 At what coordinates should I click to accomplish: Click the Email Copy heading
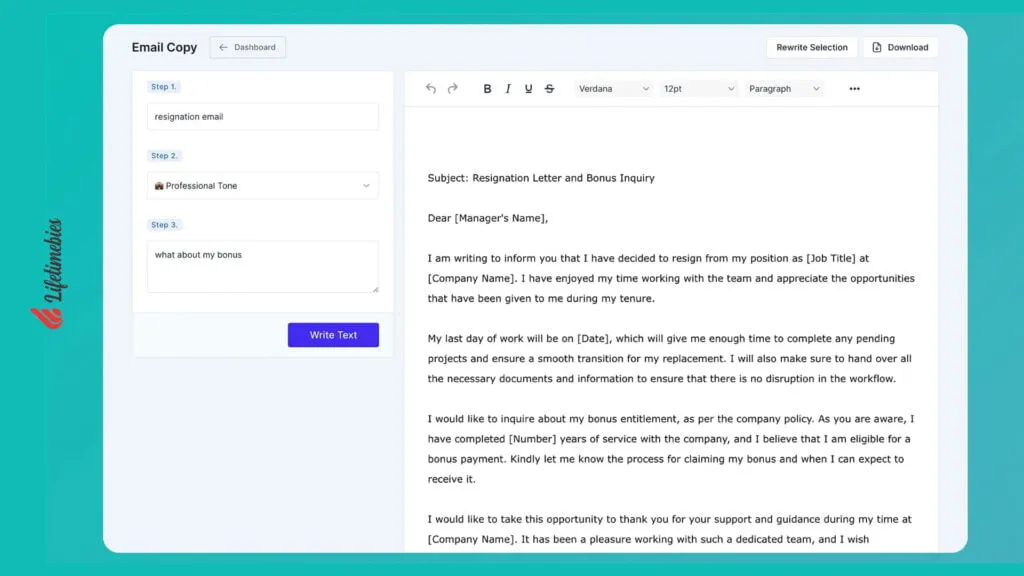pyautogui.click(x=164, y=47)
